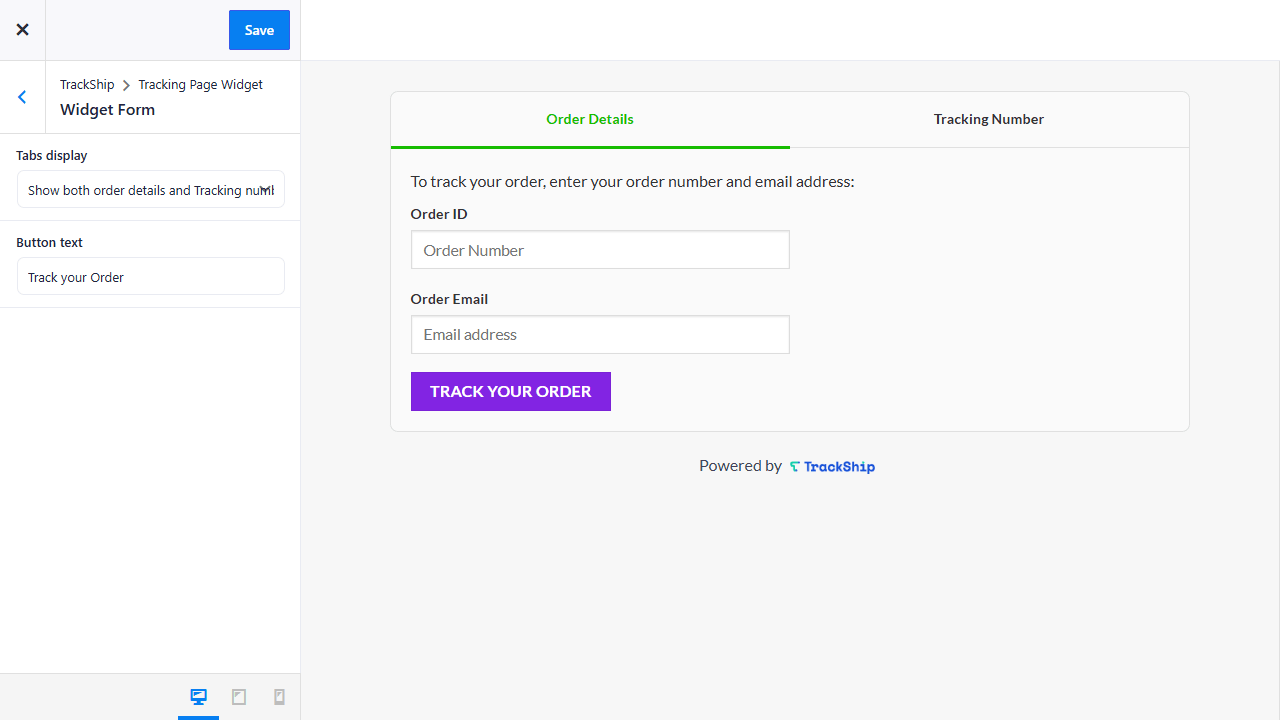Click the 'To track your order' instruction text
Viewport: 1280px width, 720px height.
coord(632,182)
